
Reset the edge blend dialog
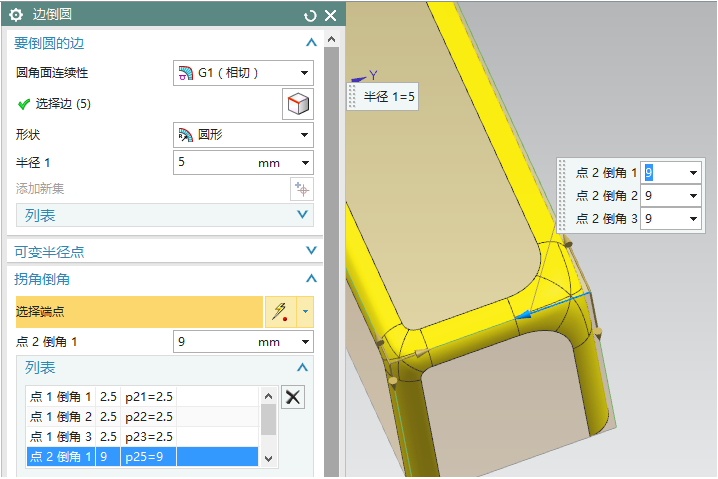point(310,15)
